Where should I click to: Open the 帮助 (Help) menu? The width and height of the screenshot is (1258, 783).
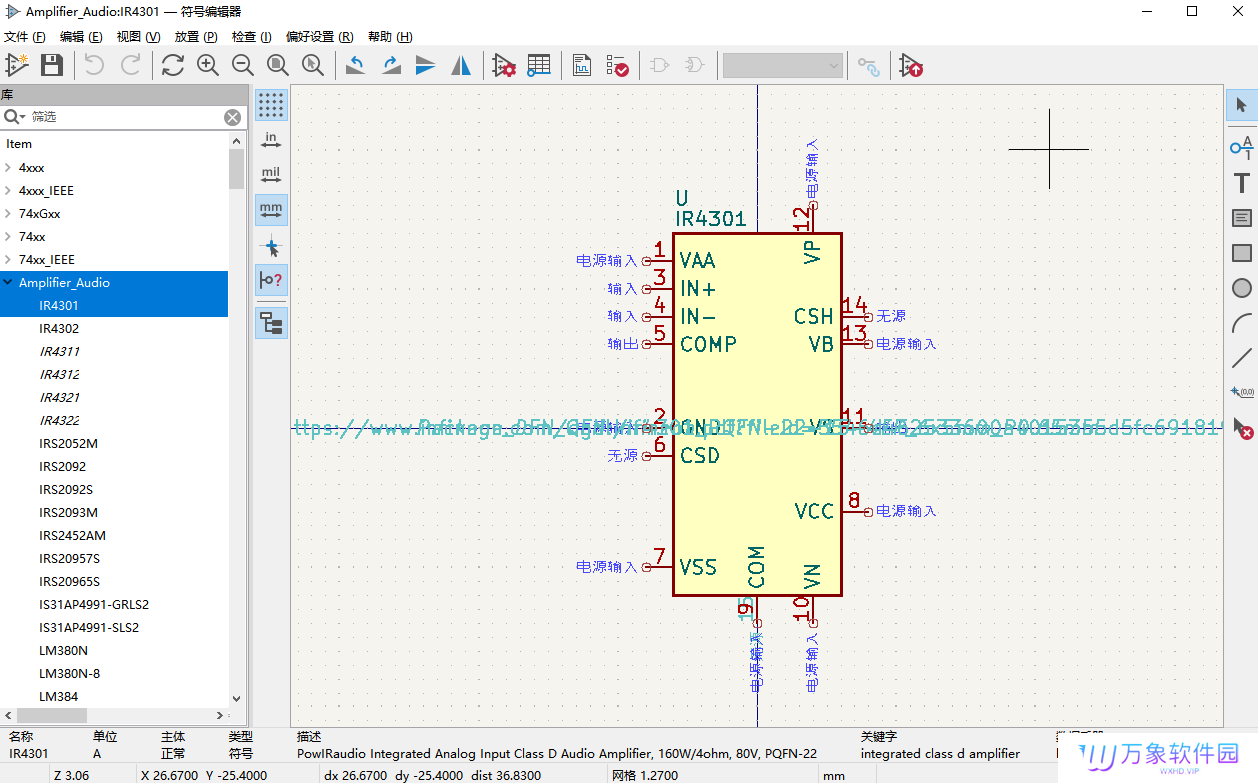(x=390, y=37)
